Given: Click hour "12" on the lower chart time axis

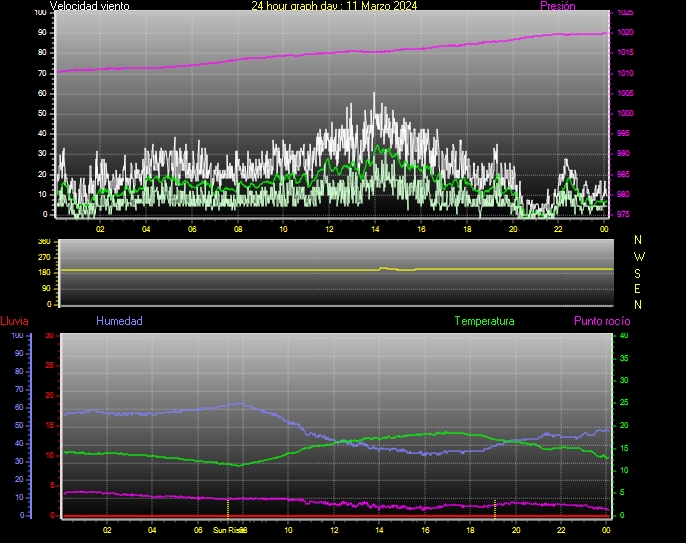Looking at the screenshot, I should pos(334,530).
